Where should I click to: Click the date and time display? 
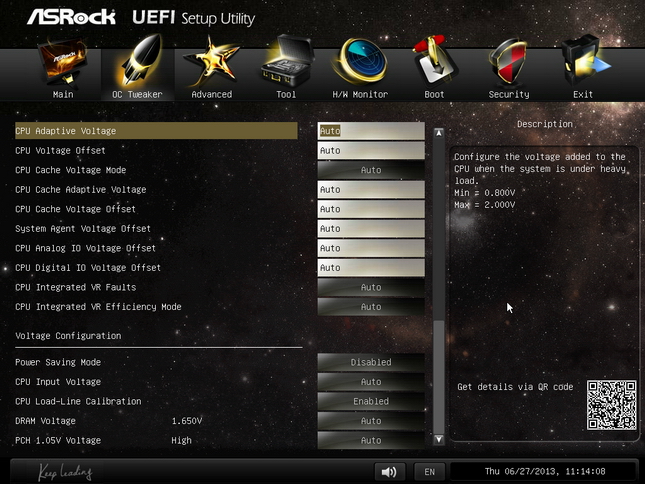click(545, 472)
